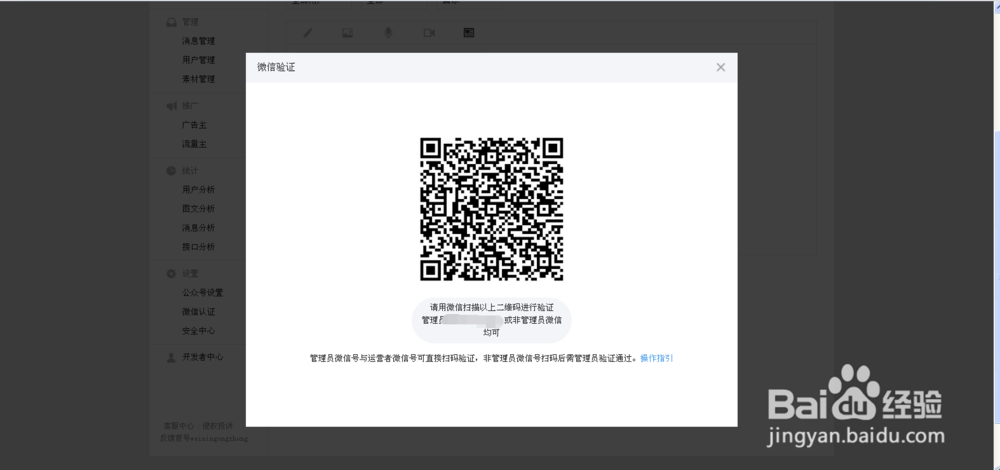Go to 流量主 in the sidebar

pos(194,144)
